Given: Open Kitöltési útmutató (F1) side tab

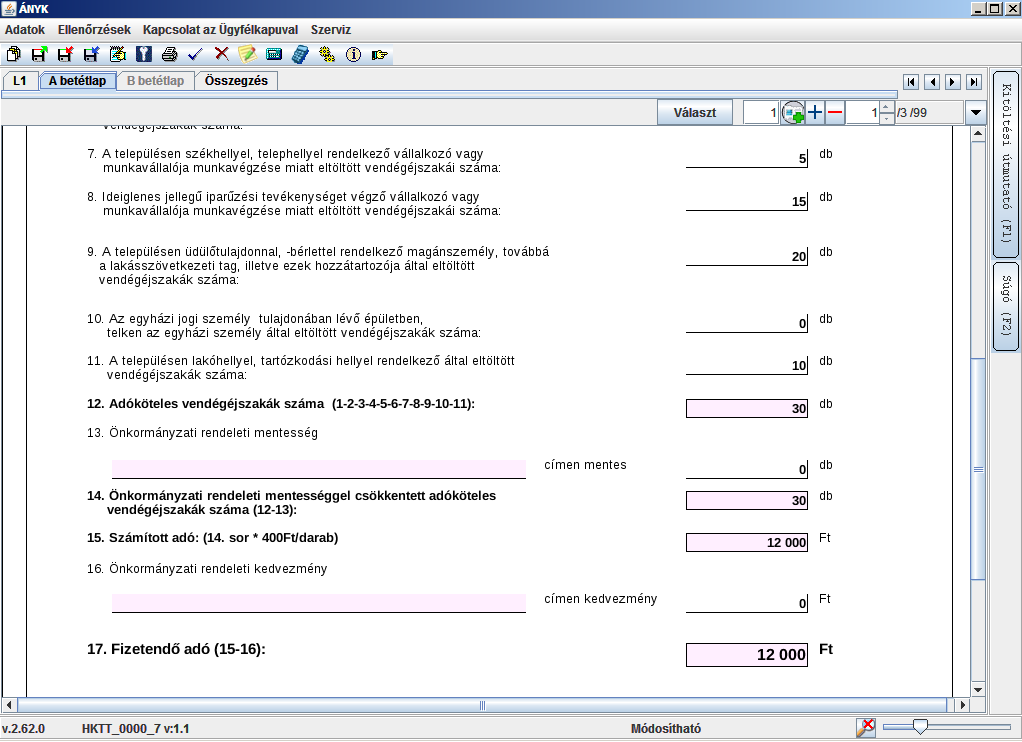Looking at the screenshot, I should point(1006,163).
